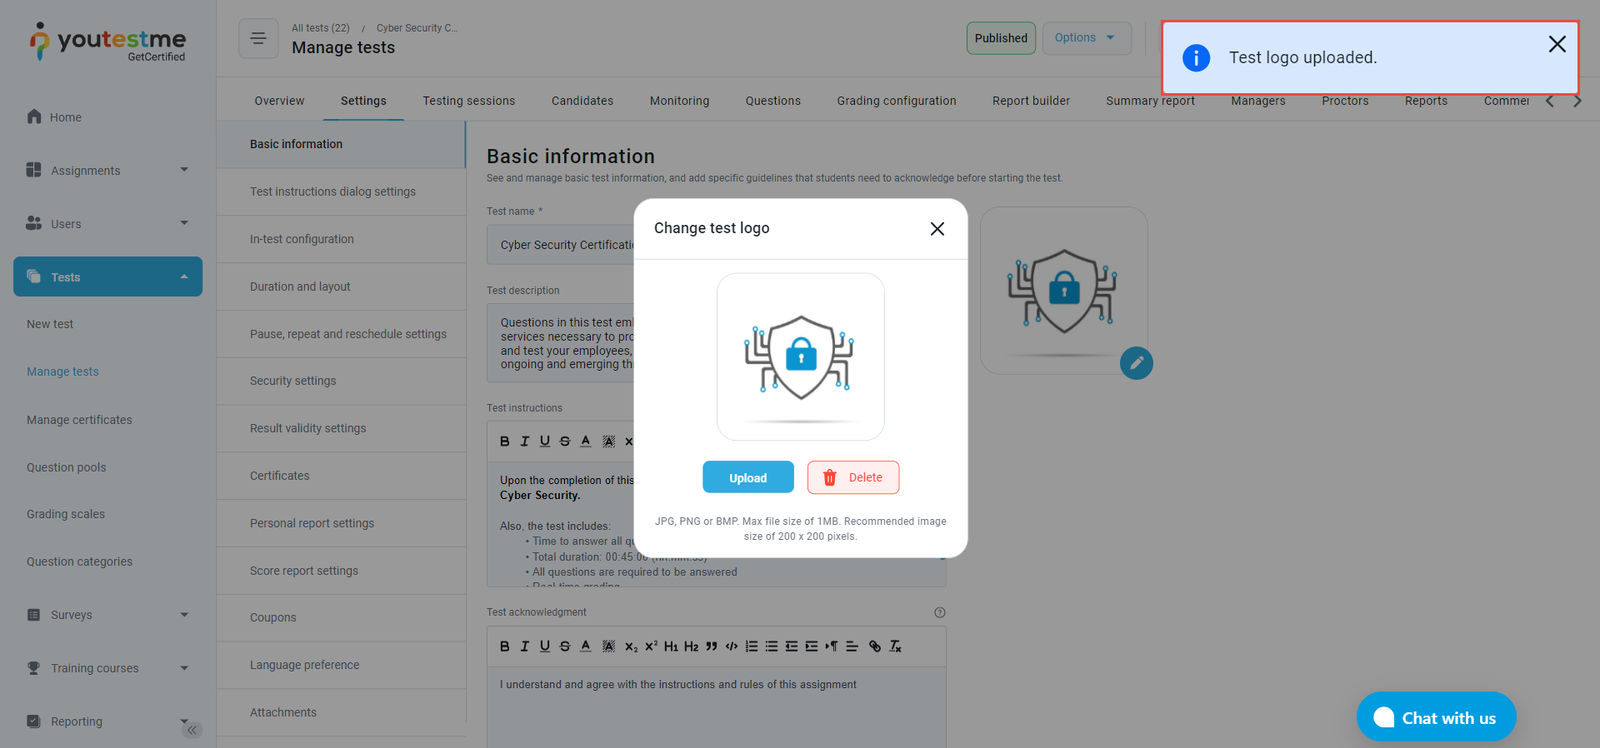
Task: Click the pencil edit logo icon
Action: click(1136, 363)
